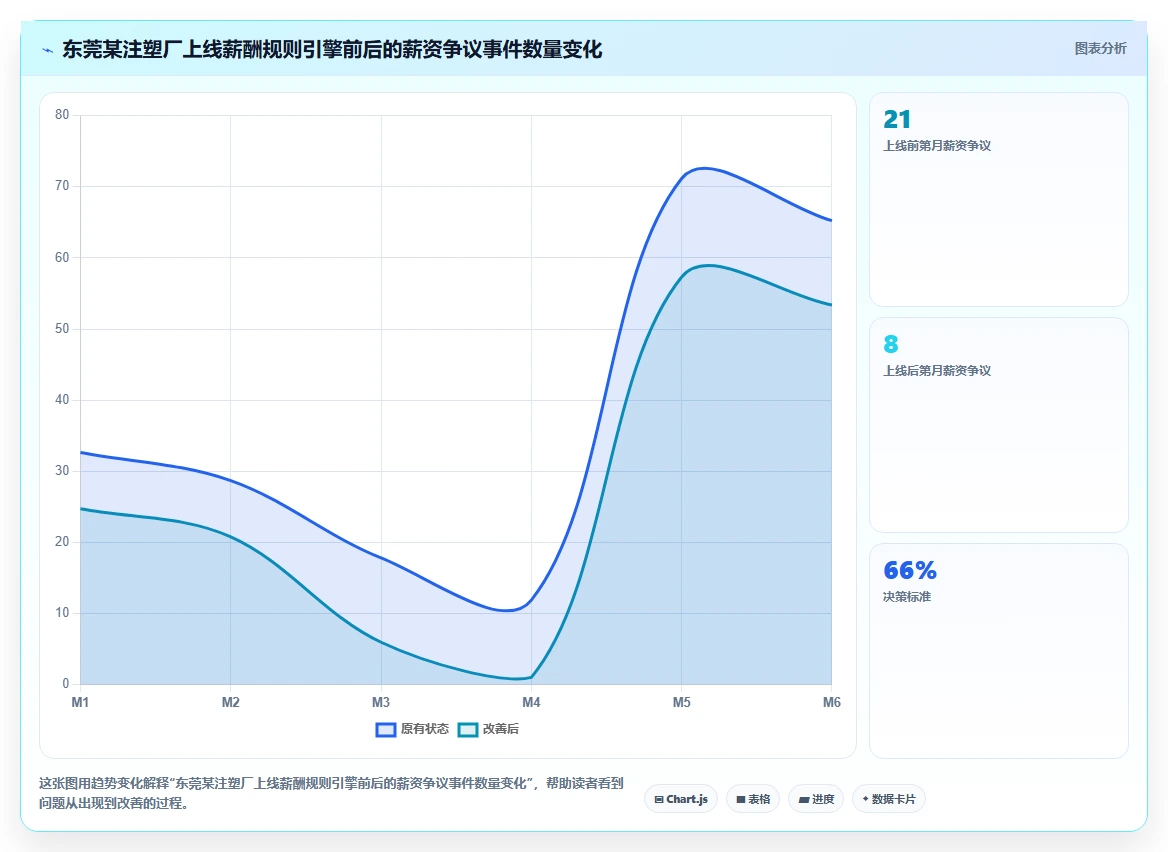Screen dimensions: 1168x852
Task: Click the 进度 tag
Action: (x=816, y=799)
